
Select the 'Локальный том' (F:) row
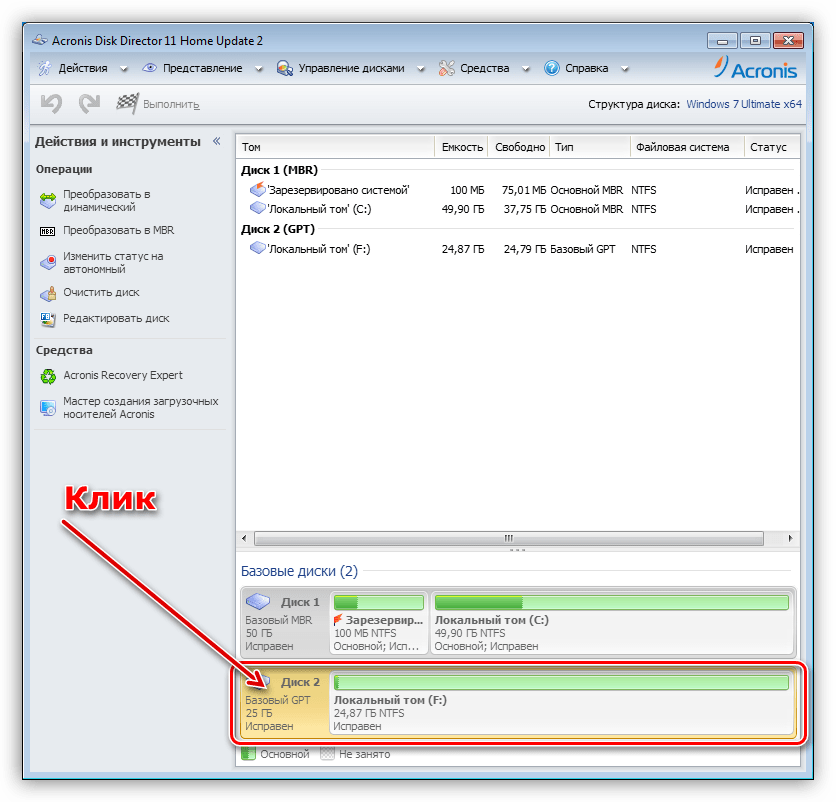[x=518, y=249]
